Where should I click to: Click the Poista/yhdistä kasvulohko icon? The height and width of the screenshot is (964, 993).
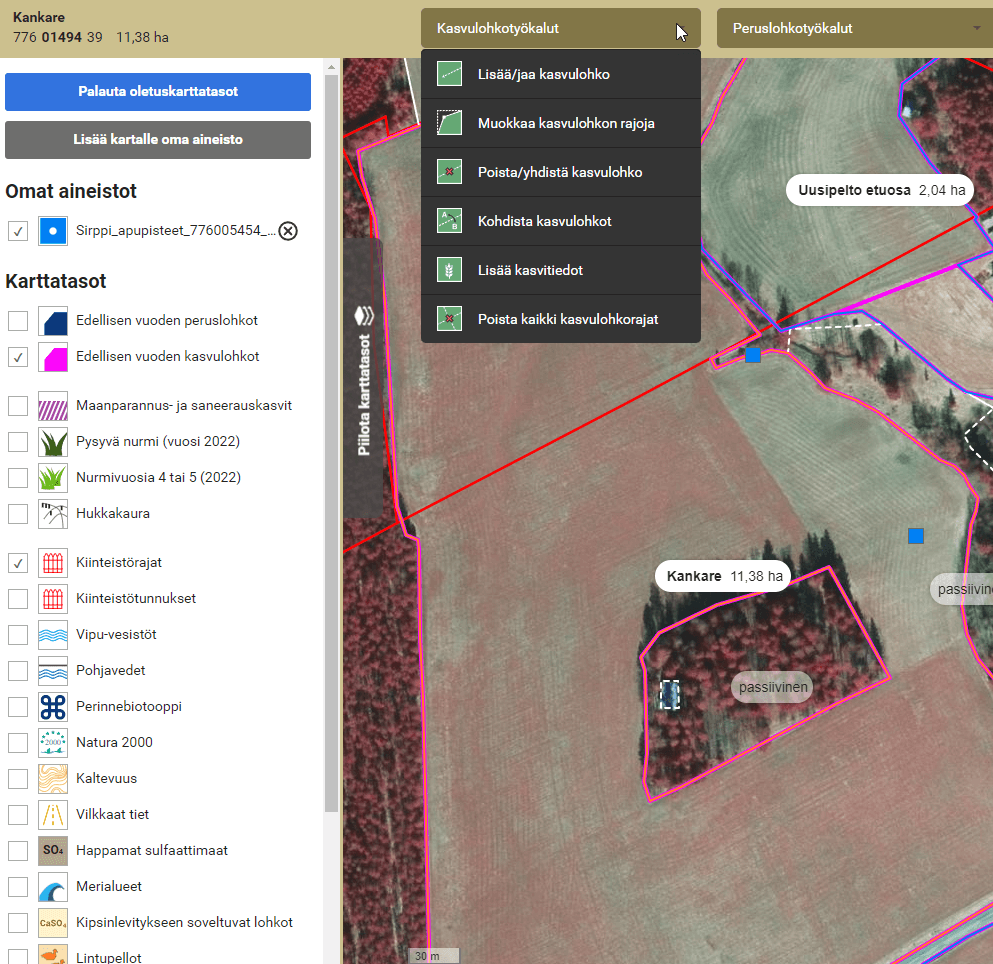coord(449,172)
